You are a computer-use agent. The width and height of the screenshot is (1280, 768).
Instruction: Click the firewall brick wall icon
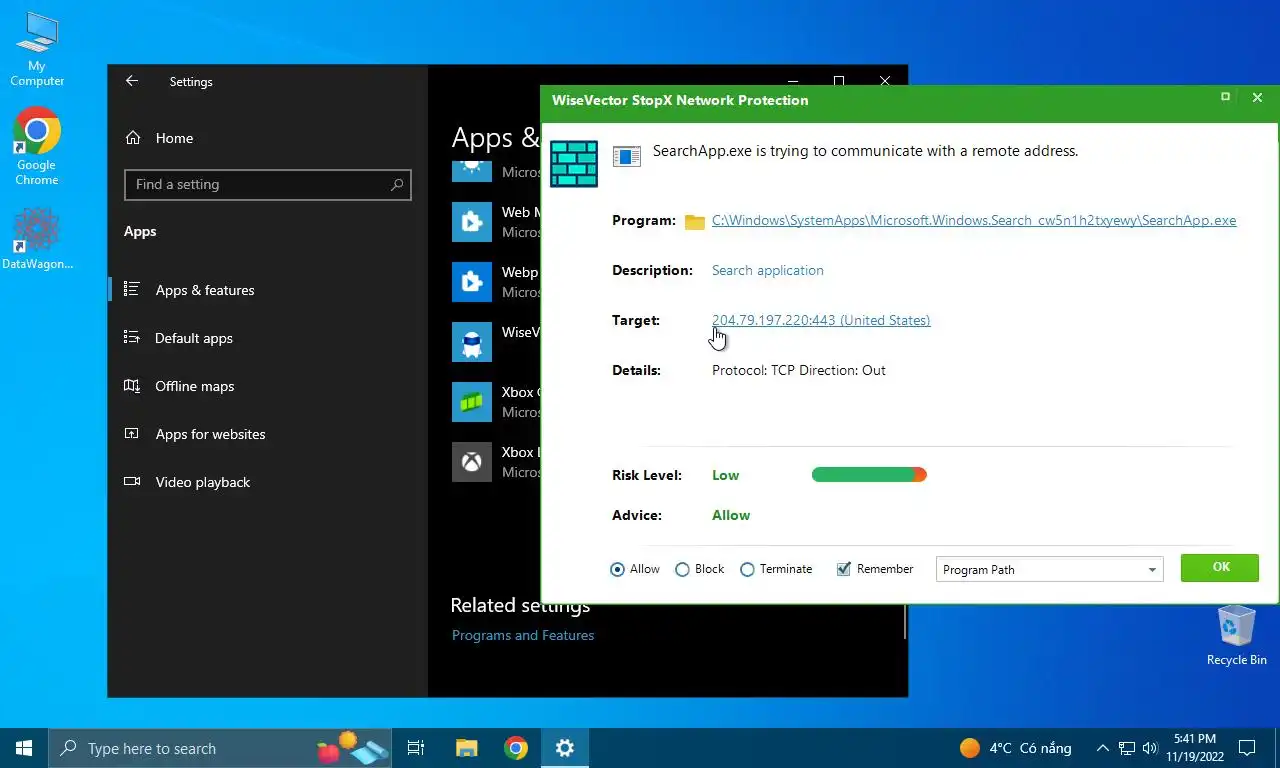click(574, 164)
